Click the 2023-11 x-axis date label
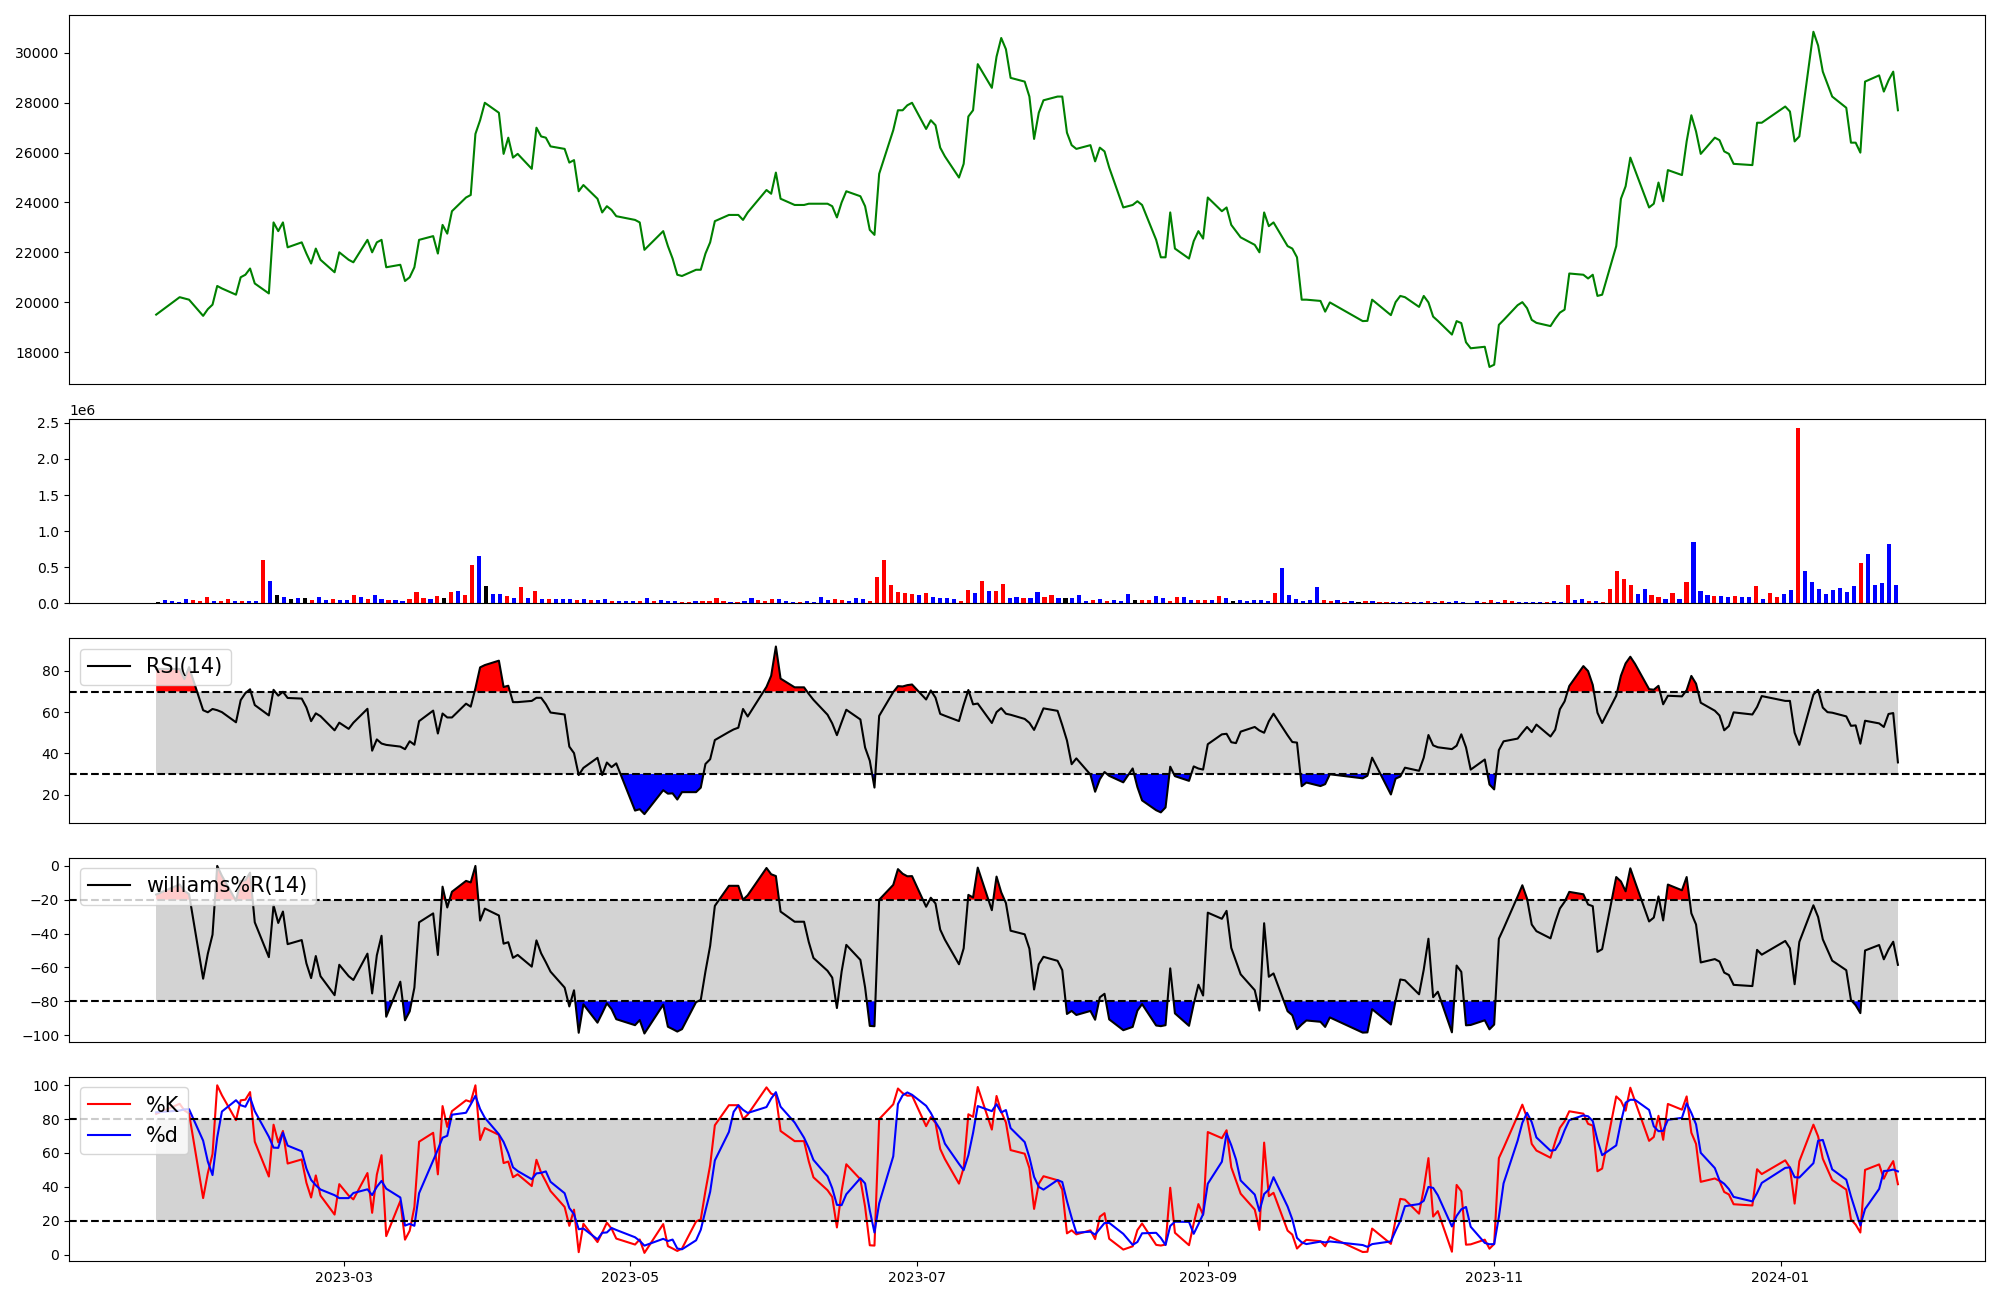This screenshot has width=2000, height=1300. tap(1494, 1277)
